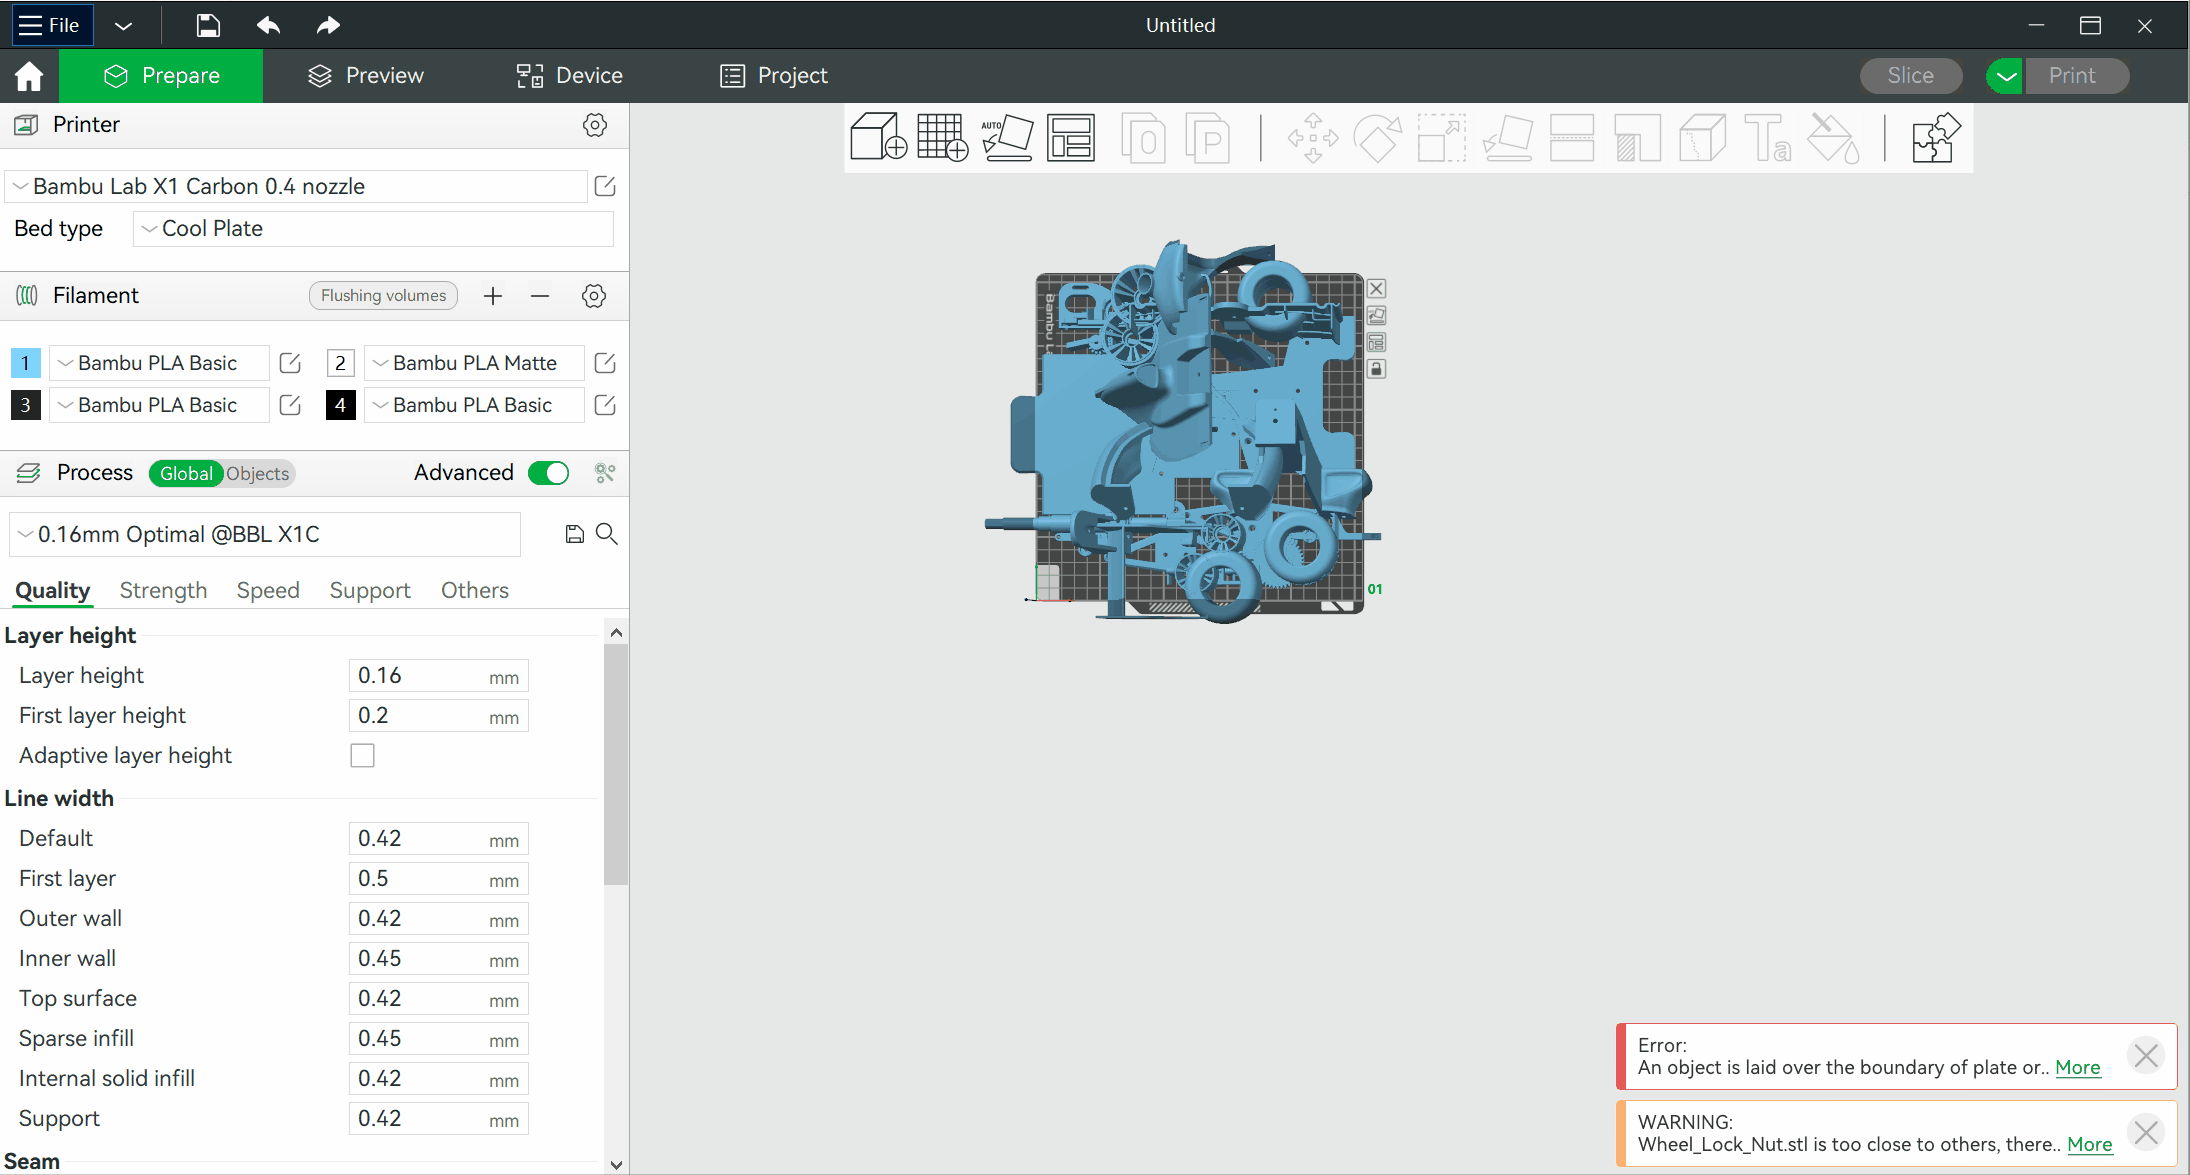The height and width of the screenshot is (1175, 2190).
Task: Toggle the Advanced mode switch
Action: [549, 473]
